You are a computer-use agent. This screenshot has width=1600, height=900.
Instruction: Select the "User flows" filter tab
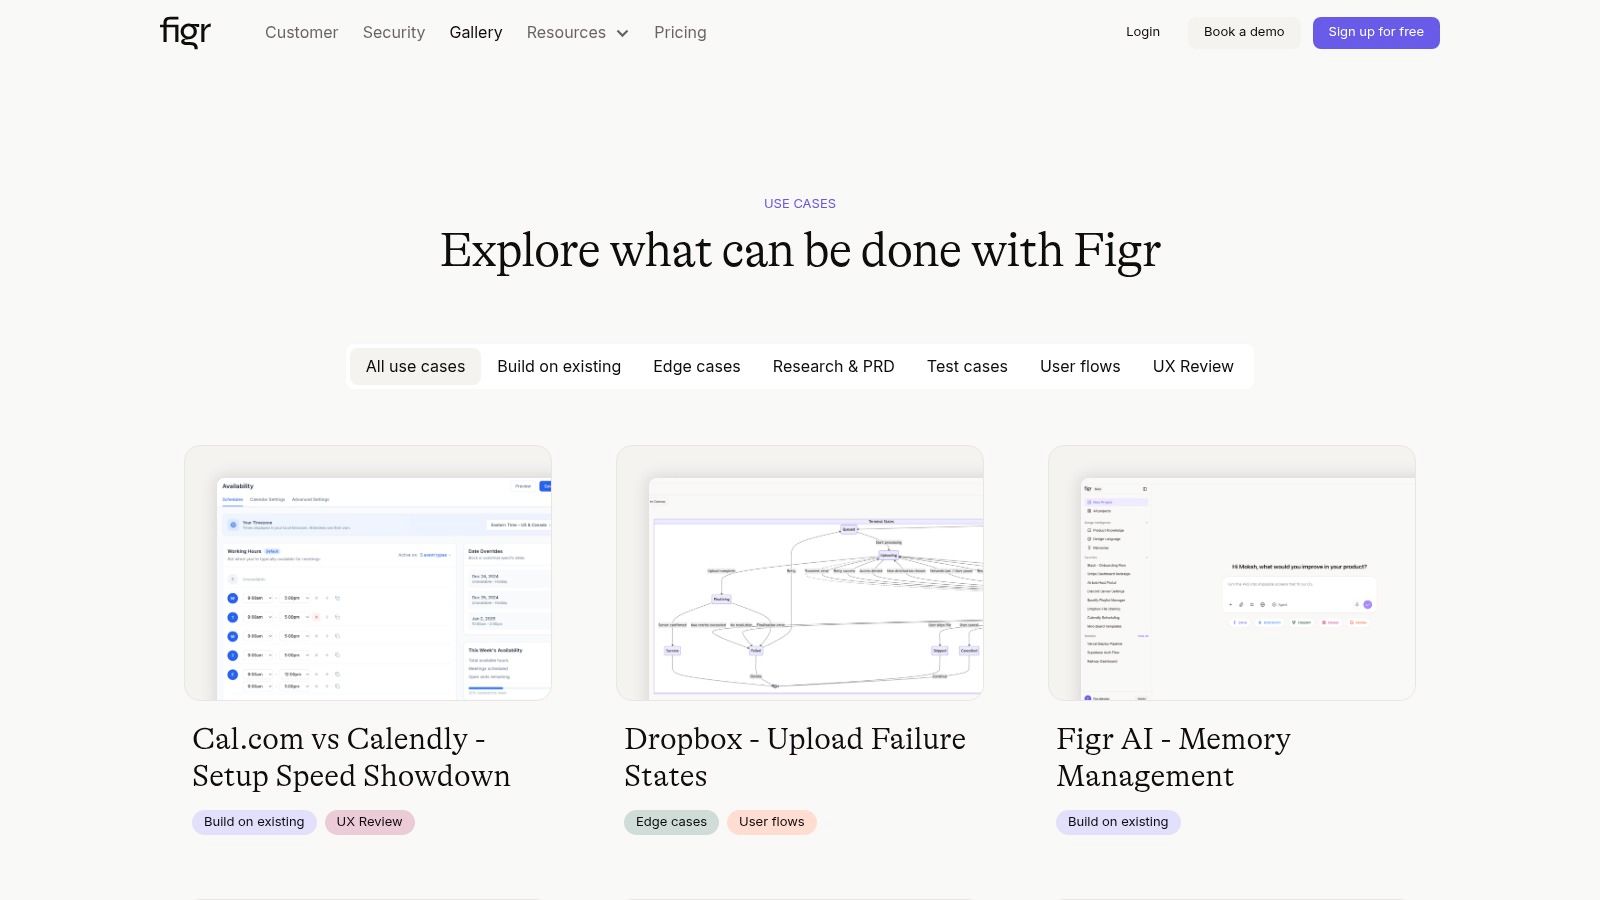point(1080,366)
